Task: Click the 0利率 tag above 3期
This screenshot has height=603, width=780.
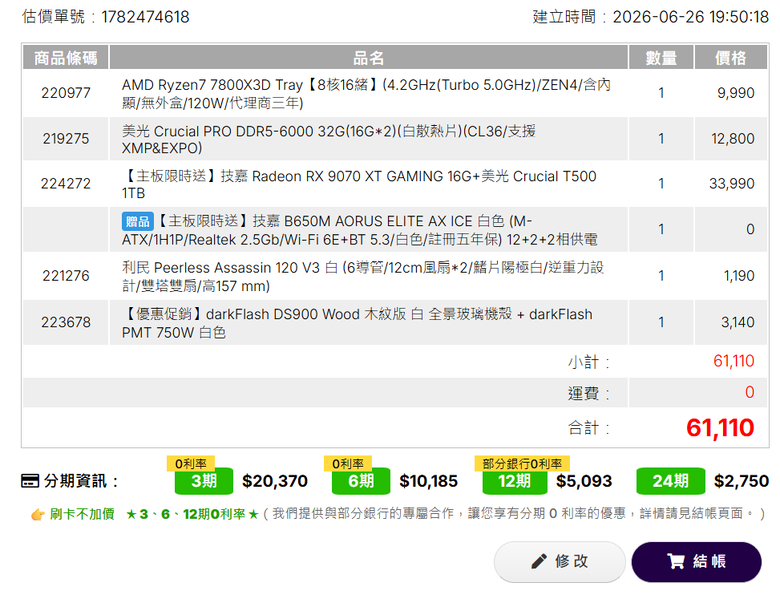Action: pyautogui.click(x=191, y=463)
